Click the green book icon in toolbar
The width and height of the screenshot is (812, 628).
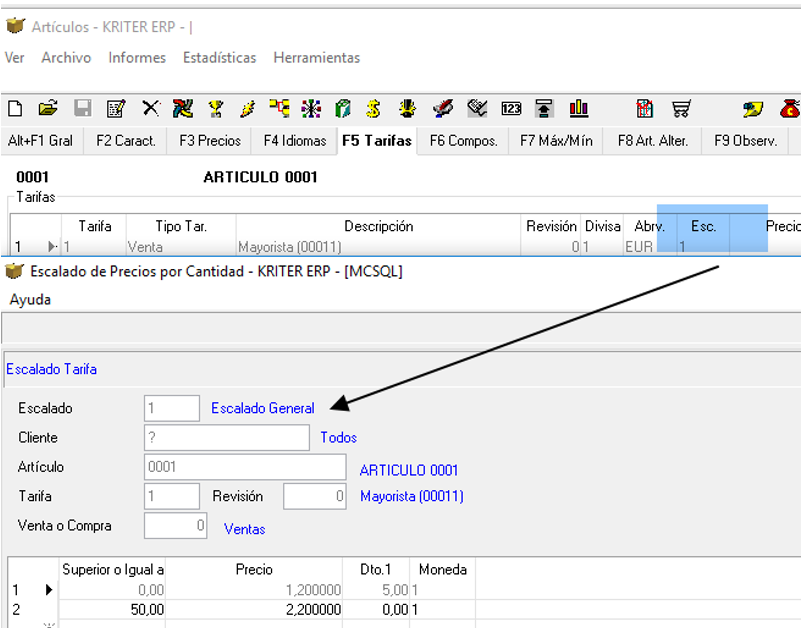pos(342,109)
